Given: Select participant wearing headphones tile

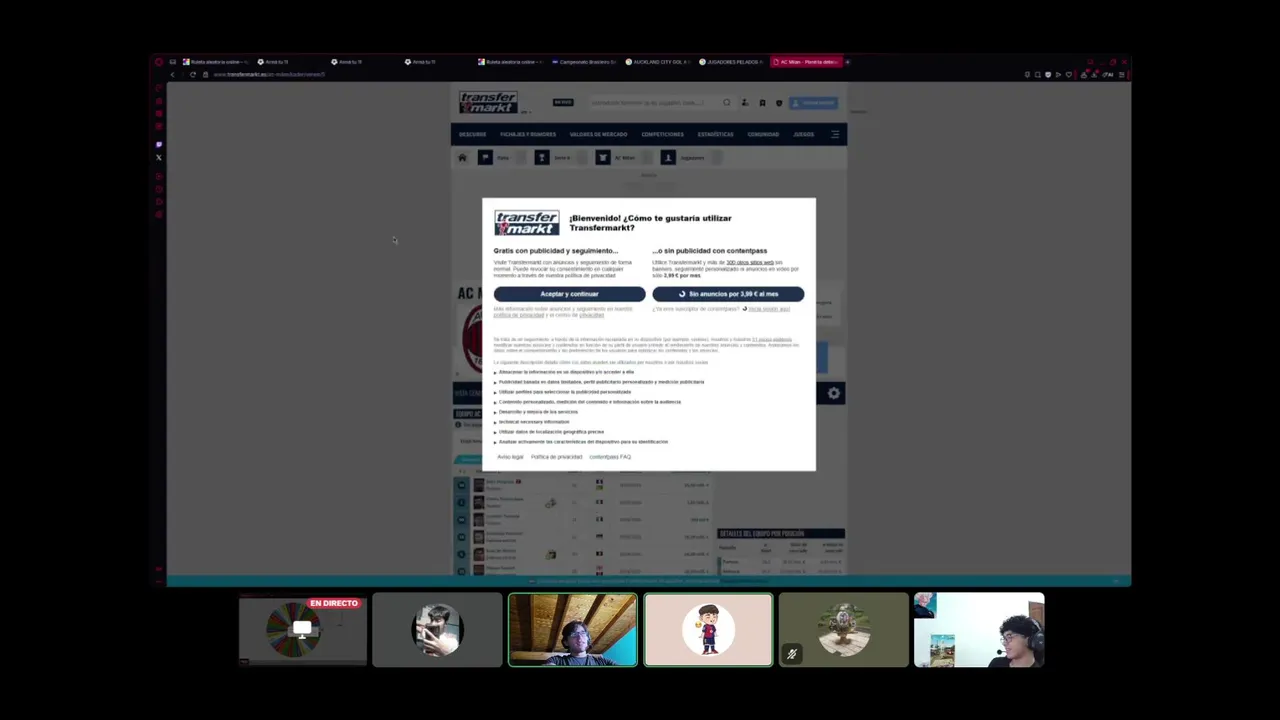Looking at the screenshot, I should [x=979, y=630].
